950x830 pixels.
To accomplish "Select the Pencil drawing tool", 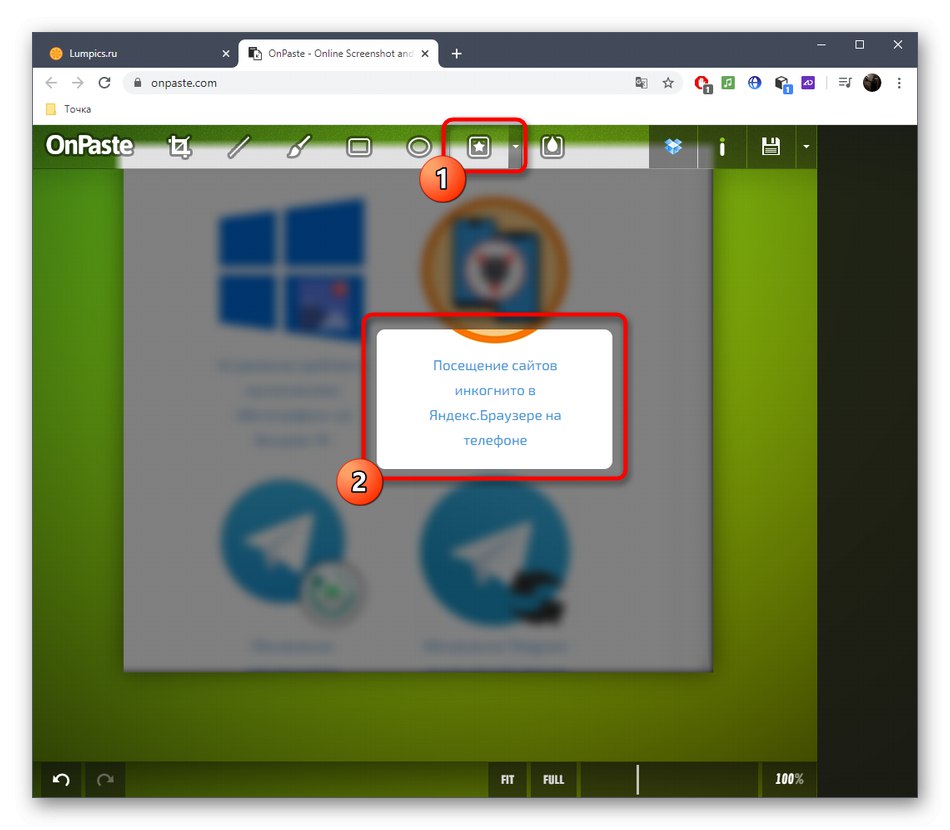I will click(x=238, y=146).
